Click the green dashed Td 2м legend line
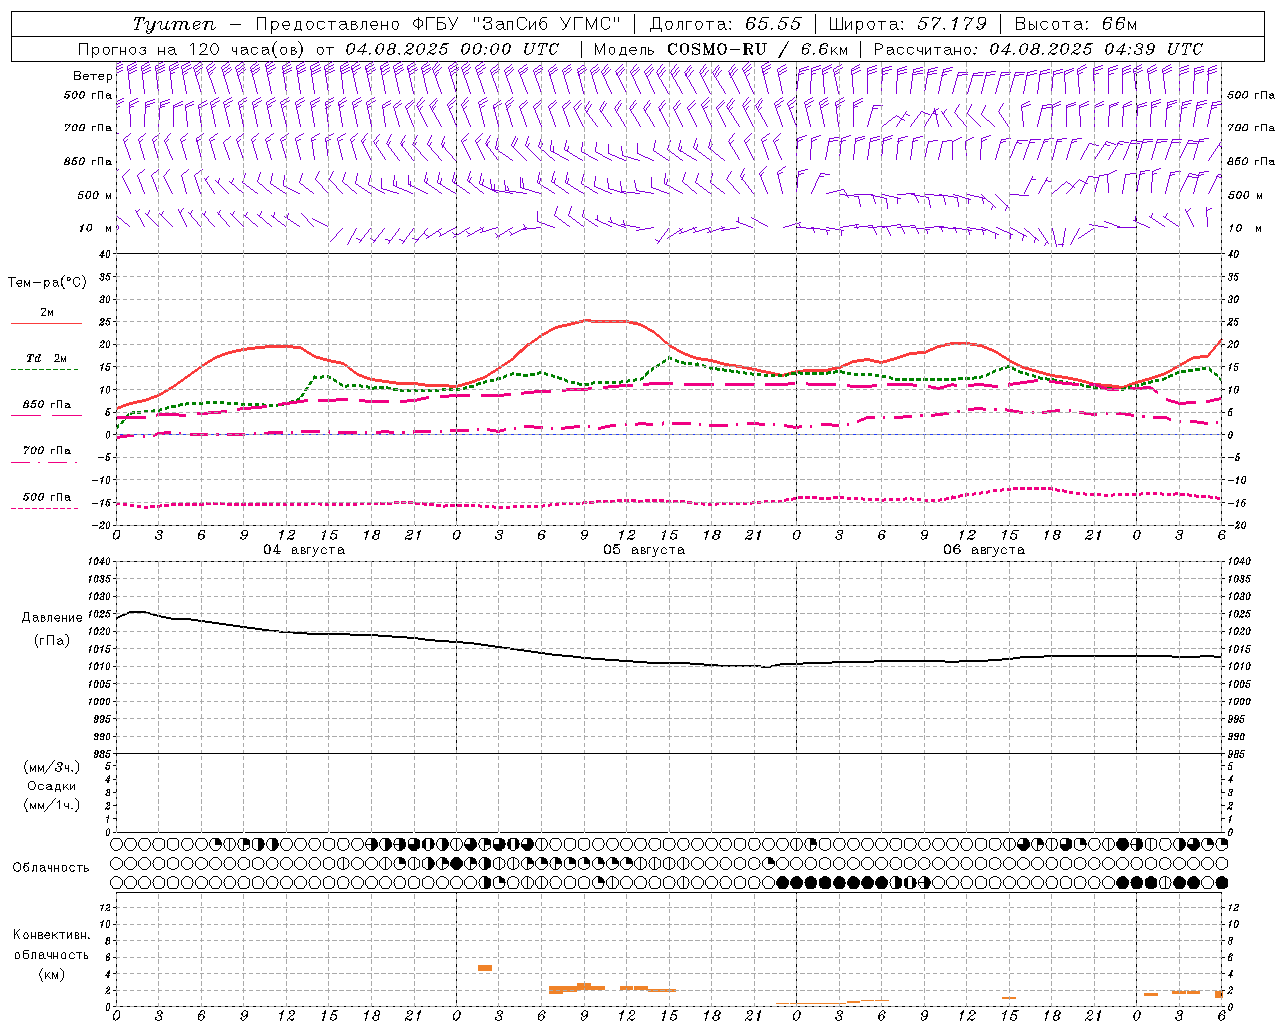 tap(46, 370)
